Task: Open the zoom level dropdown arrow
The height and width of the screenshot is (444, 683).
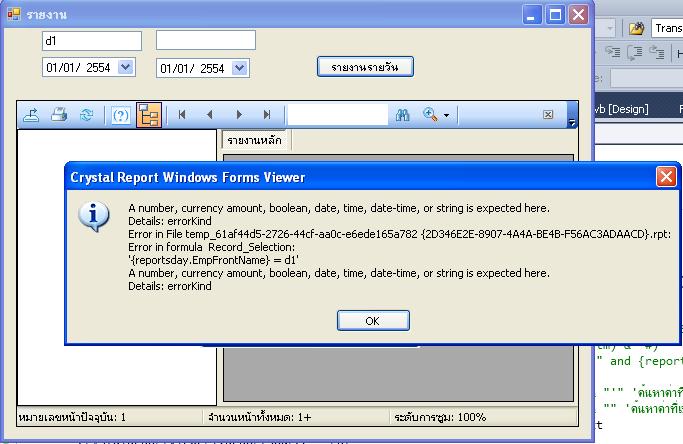Action: coord(446,115)
